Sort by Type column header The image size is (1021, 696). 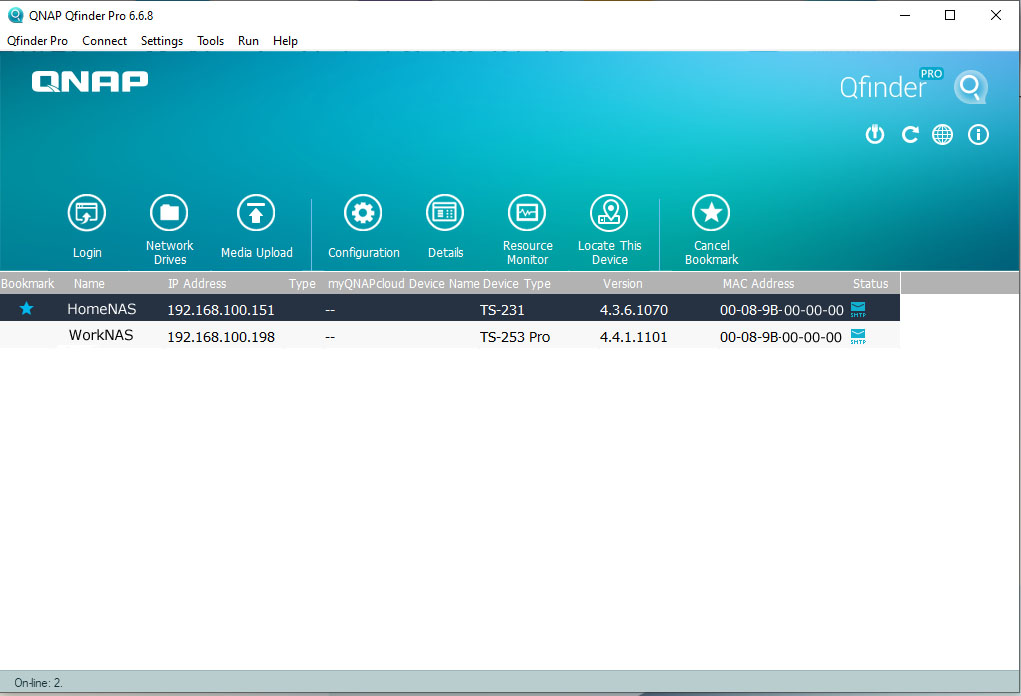[302, 284]
